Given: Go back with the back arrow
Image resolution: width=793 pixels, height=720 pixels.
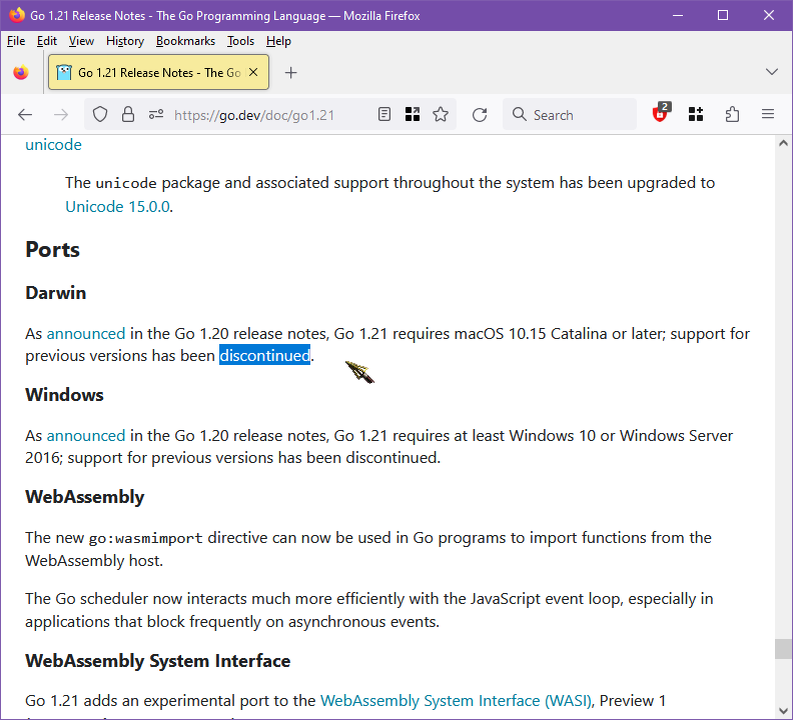Looking at the screenshot, I should pyautogui.click(x=25, y=115).
